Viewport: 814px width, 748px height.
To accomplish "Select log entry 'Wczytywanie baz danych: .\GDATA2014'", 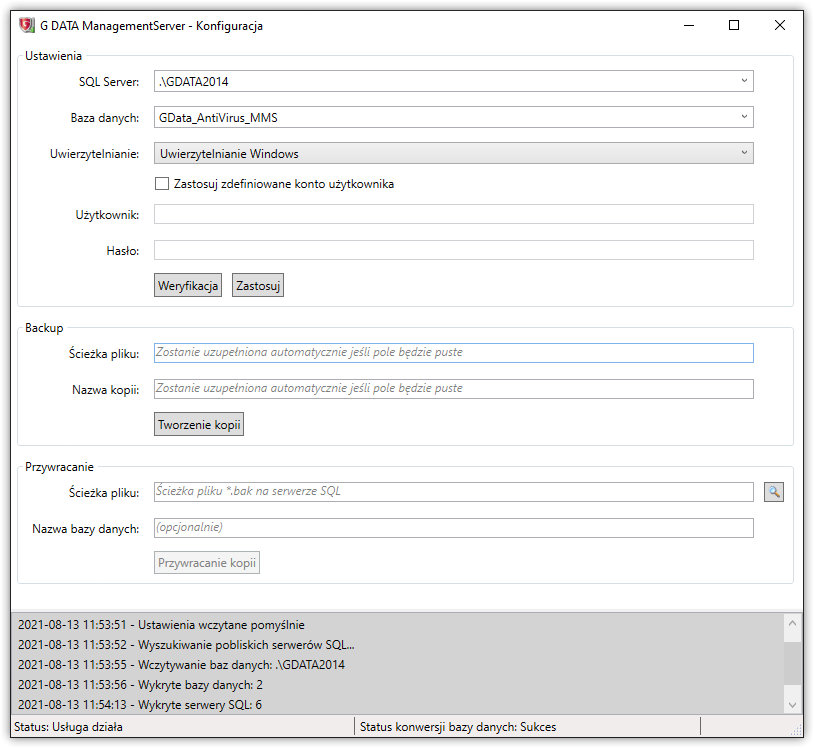I will [181, 665].
